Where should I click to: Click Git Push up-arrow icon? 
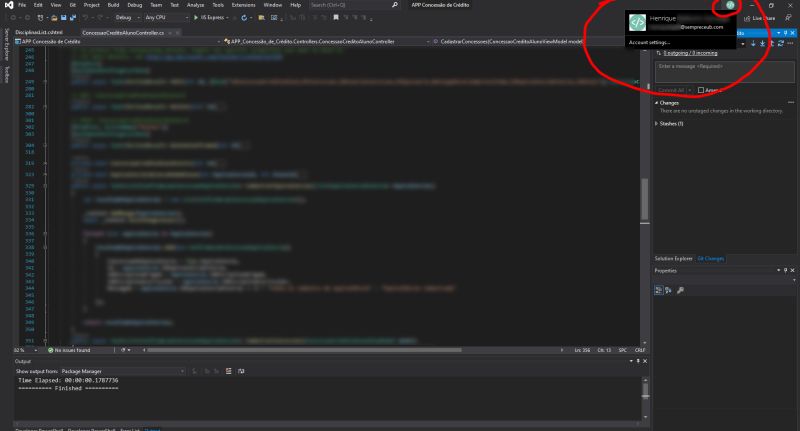(x=771, y=43)
